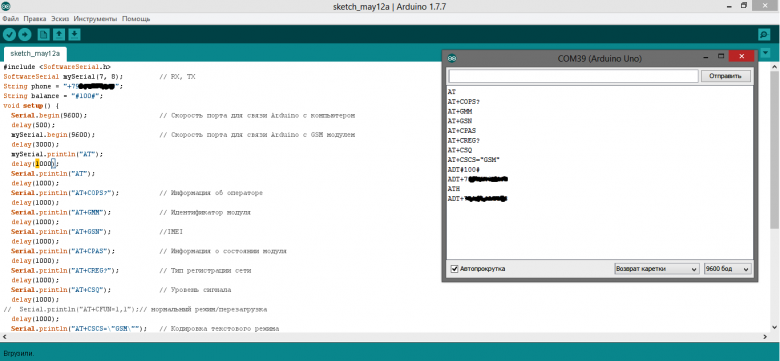Viewport: 780px width, 361px height.
Task: Click ATH in serial monitor output
Action: coord(454,189)
